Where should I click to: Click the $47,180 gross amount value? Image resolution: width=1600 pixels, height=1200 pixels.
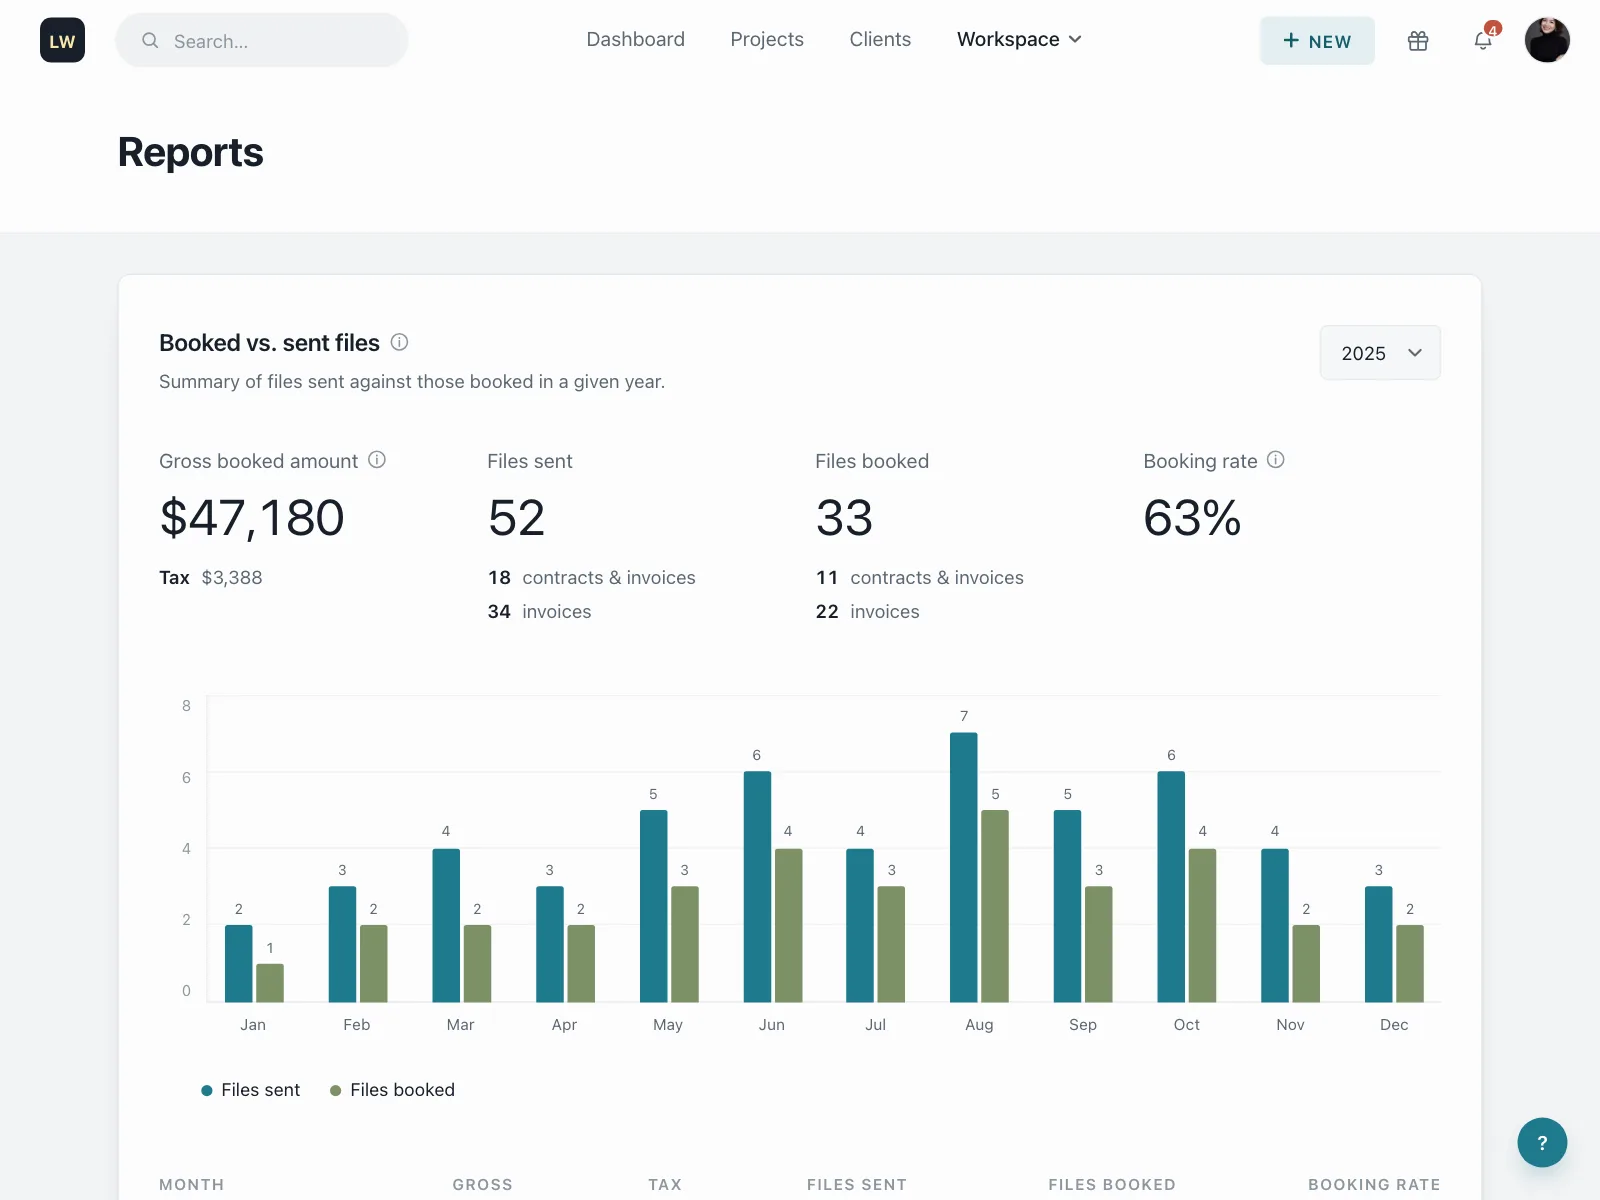pyautogui.click(x=252, y=518)
